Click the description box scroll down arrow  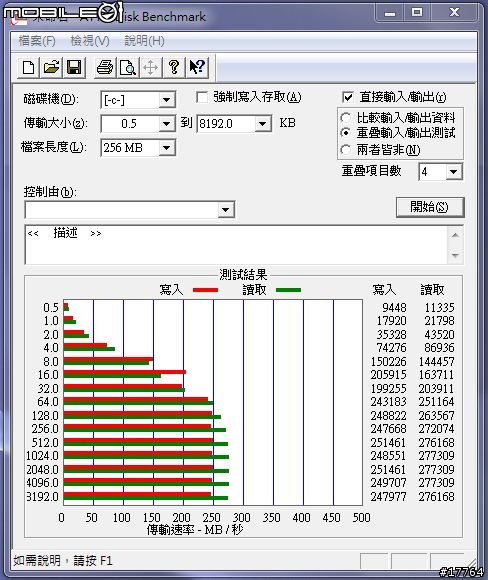pyautogui.click(x=455, y=255)
